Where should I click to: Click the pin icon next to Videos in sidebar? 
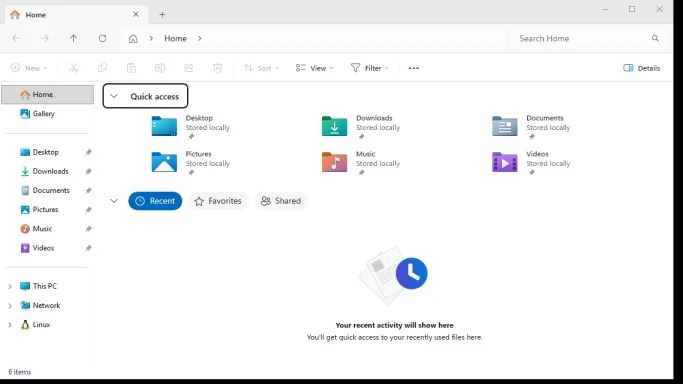point(88,248)
